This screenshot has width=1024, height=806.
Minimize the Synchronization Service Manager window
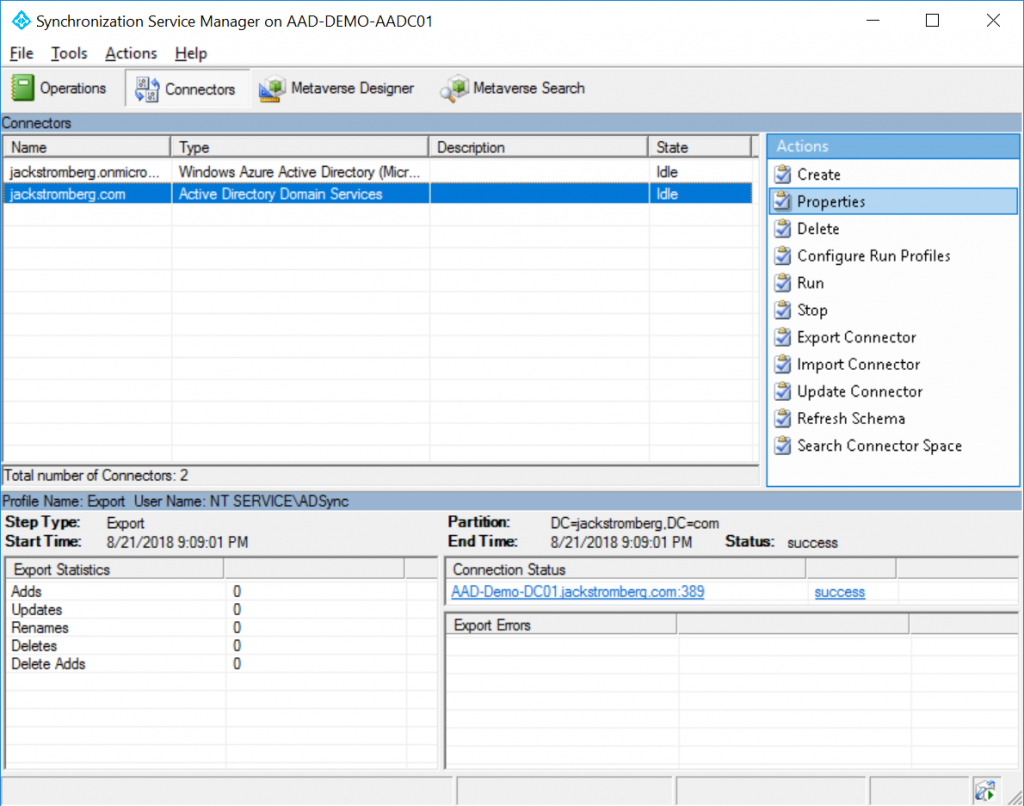(873, 21)
